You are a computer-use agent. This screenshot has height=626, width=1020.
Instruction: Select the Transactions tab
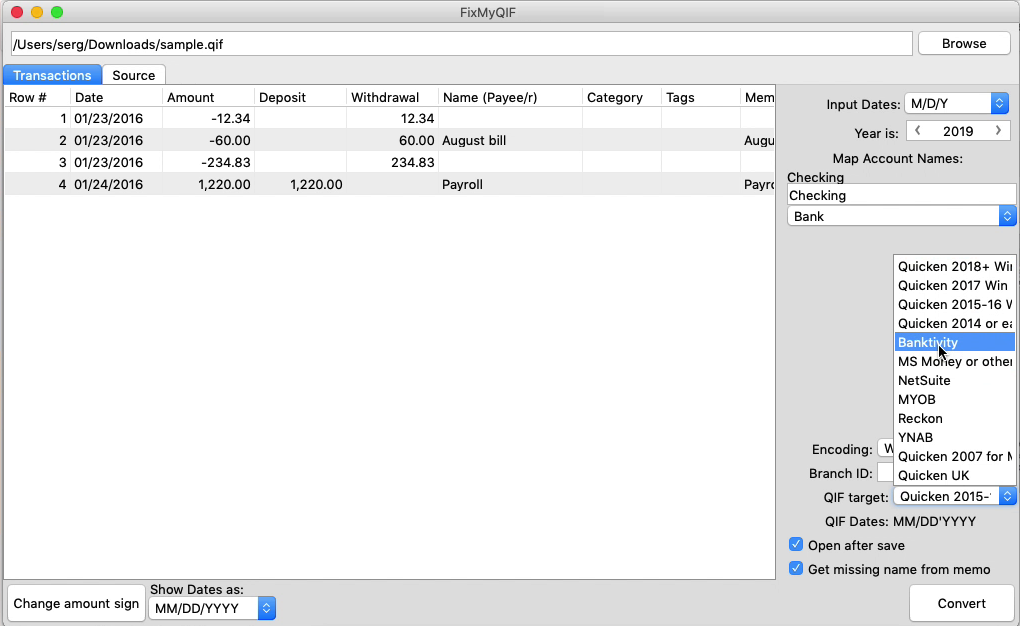click(x=52, y=75)
